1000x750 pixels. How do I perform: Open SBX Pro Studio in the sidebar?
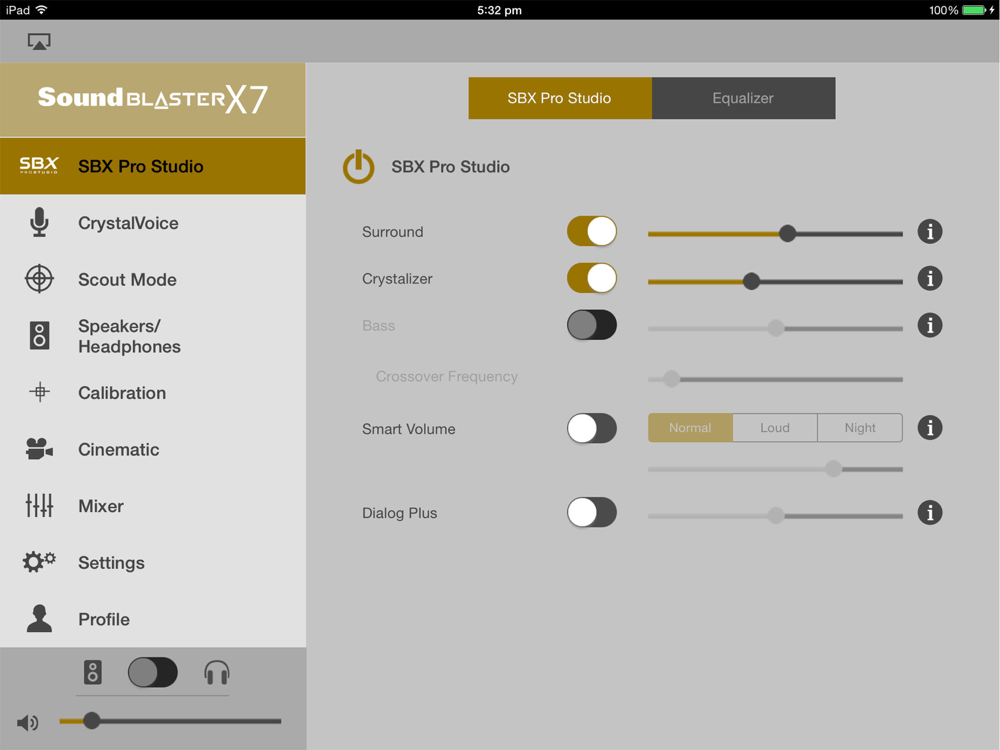[152, 166]
